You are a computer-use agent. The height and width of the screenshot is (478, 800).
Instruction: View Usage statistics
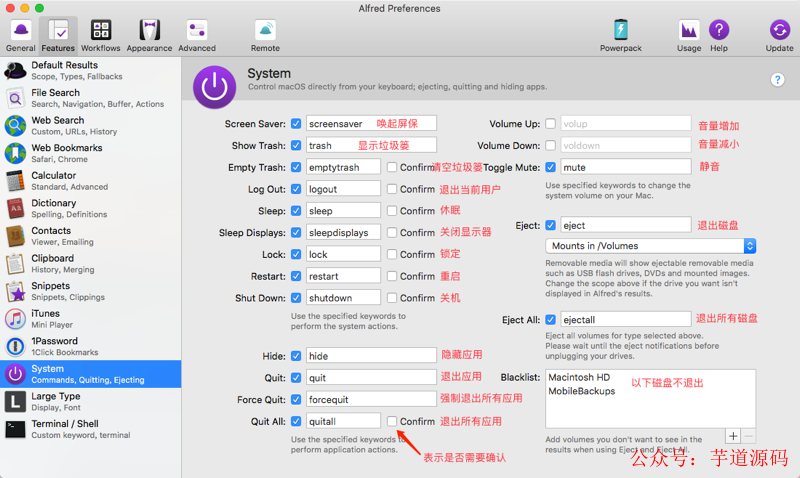(x=689, y=36)
